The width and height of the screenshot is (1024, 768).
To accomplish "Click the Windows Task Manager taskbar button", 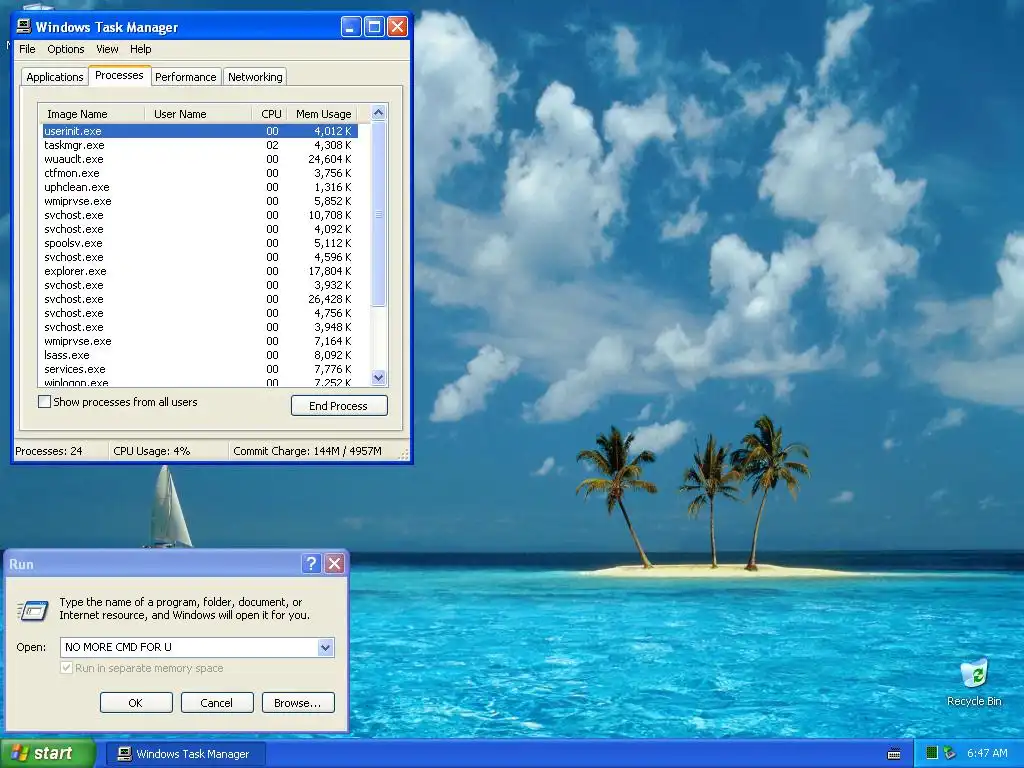I will click(185, 754).
